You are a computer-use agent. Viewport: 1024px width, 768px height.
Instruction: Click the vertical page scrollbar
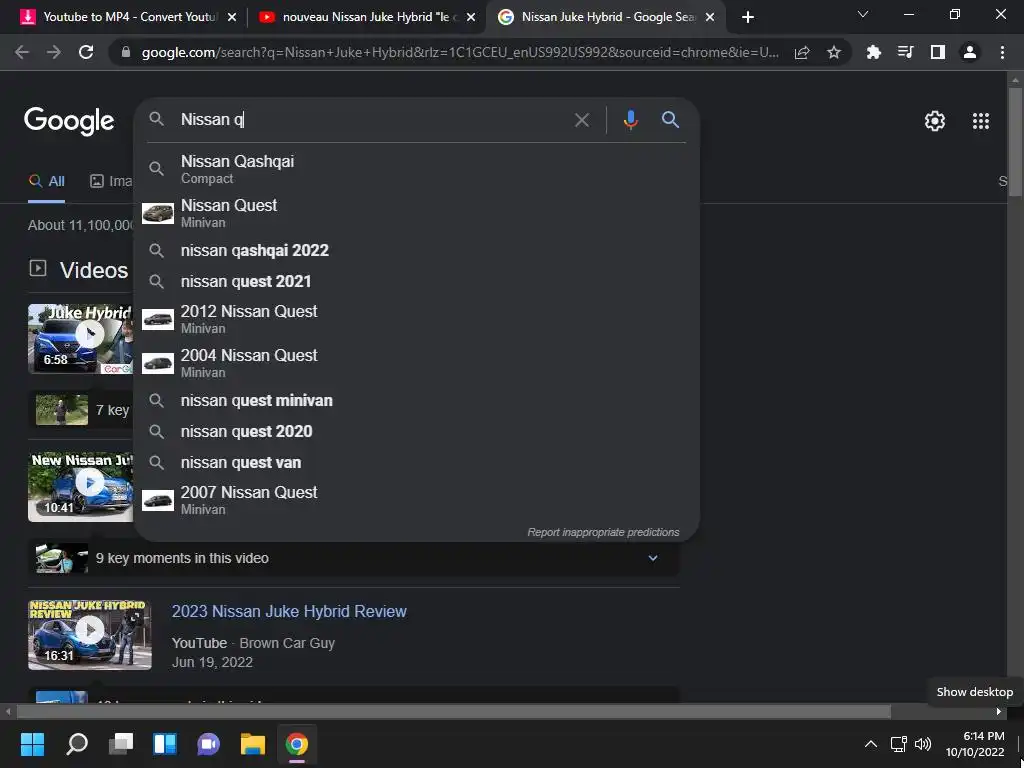[x=1015, y=140]
